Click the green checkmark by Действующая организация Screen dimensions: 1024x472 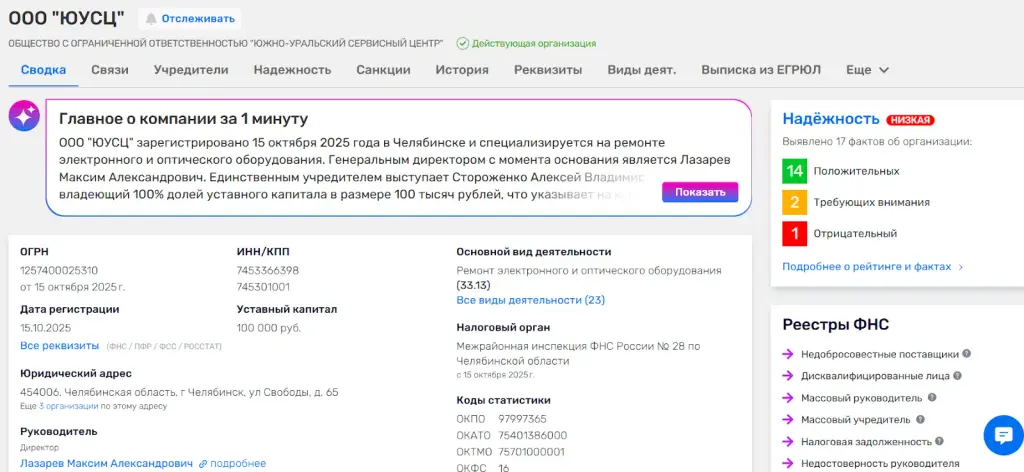coord(463,44)
